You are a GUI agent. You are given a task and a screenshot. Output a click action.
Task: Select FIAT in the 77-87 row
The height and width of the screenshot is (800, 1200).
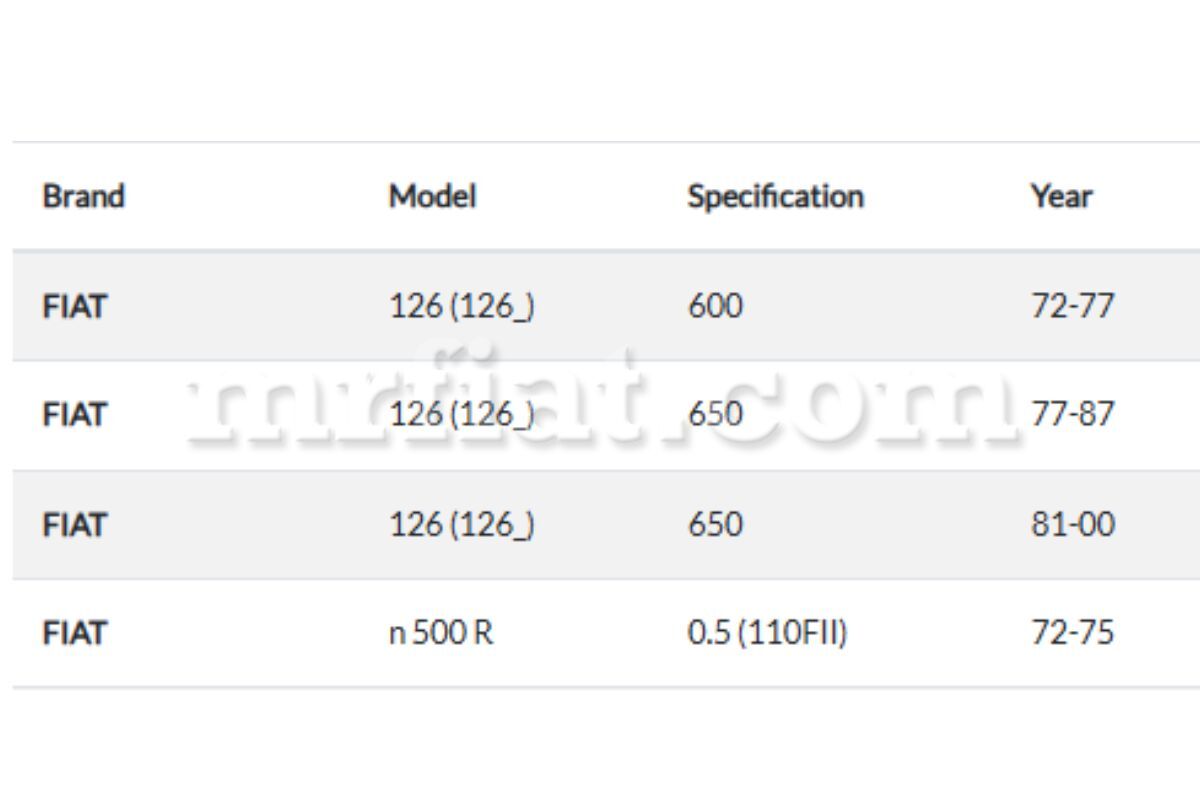tap(74, 414)
